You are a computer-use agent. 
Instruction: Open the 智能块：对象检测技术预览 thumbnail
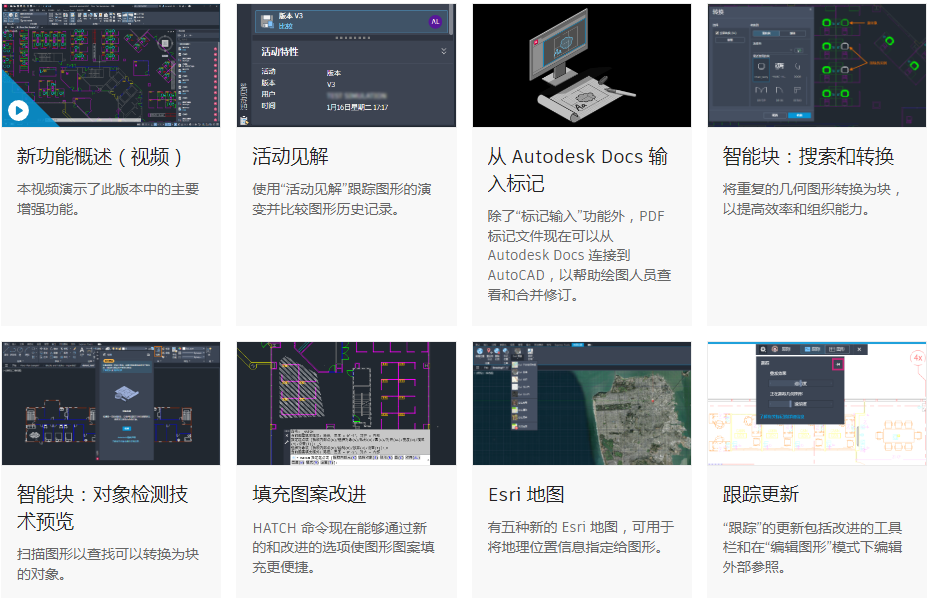point(111,403)
